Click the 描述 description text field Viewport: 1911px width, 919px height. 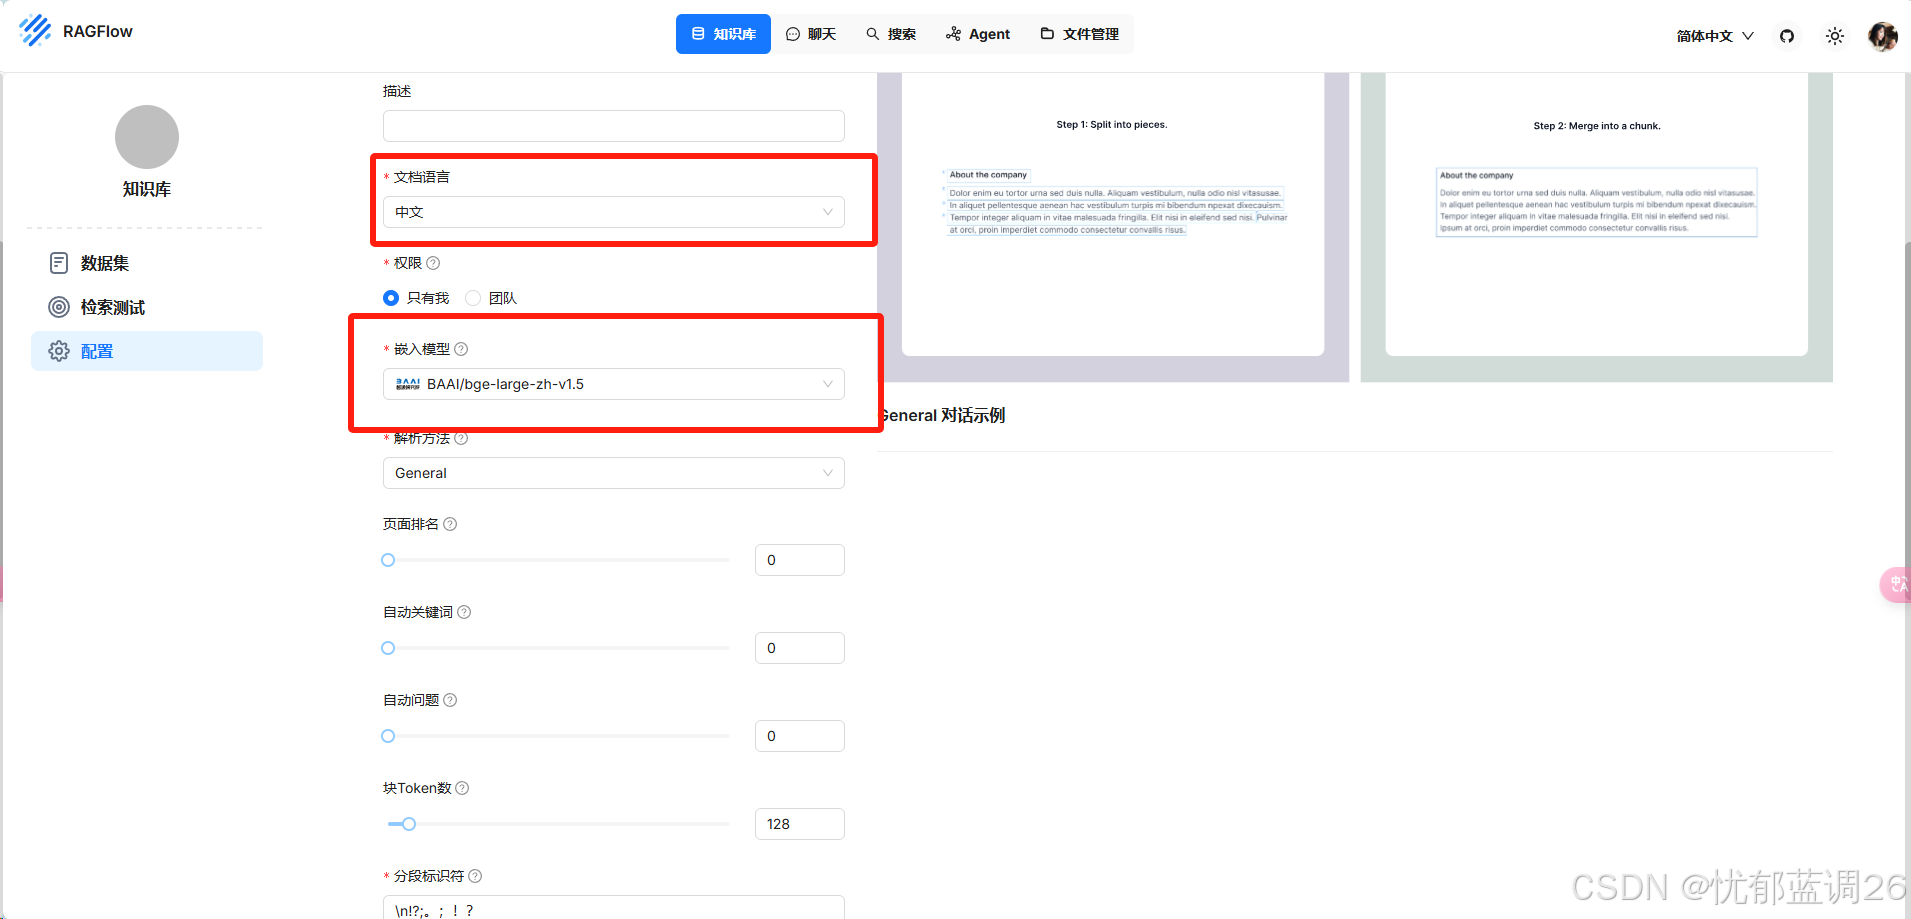614,126
